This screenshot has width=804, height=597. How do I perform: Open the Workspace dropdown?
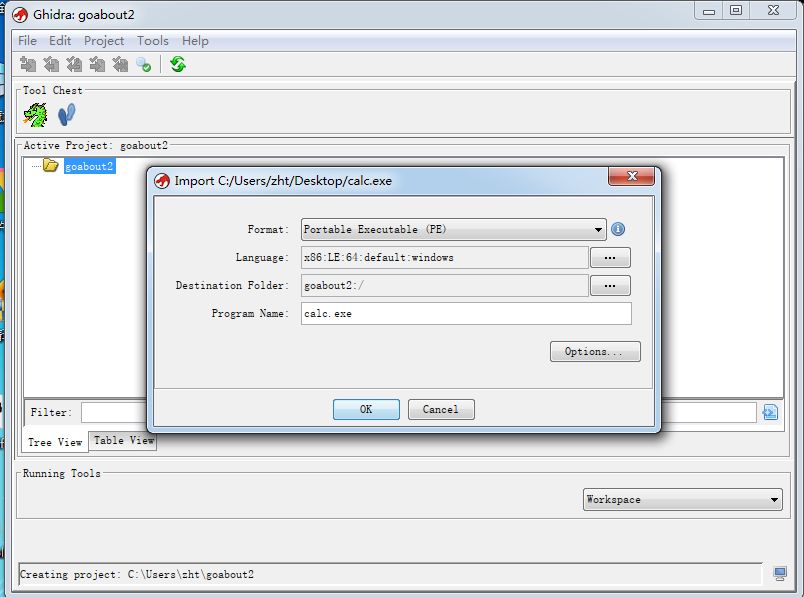coord(682,500)
